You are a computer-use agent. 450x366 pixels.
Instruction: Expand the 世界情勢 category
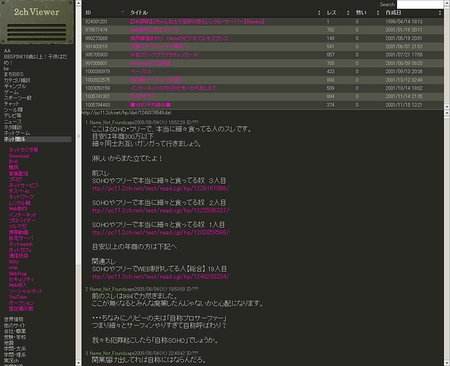tap(14, 319)
